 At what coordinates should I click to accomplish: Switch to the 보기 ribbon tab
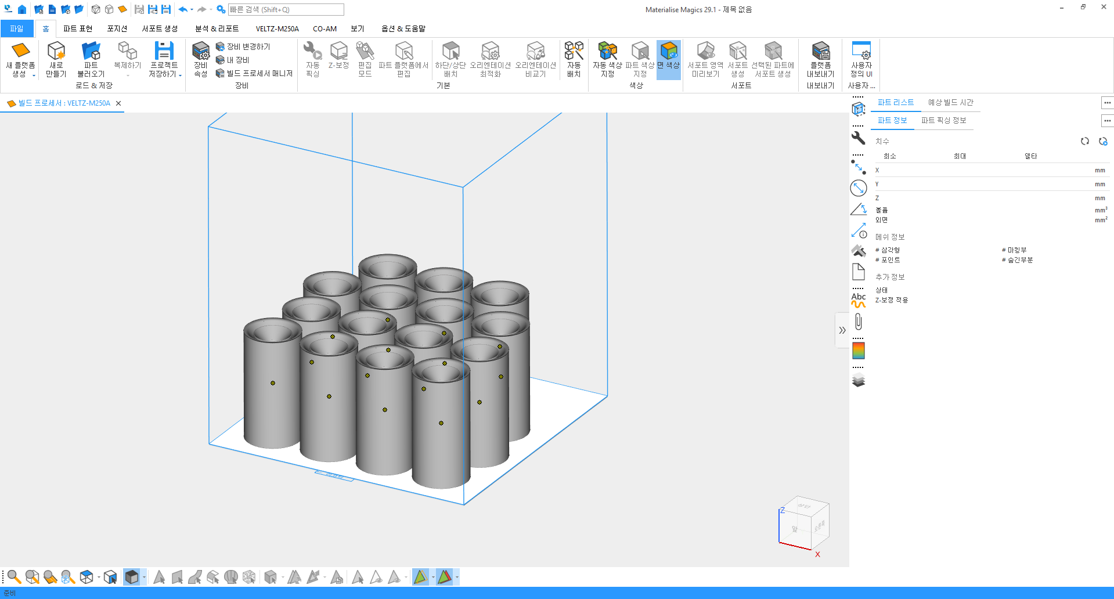pyautogui.click(x=357, y=29)
